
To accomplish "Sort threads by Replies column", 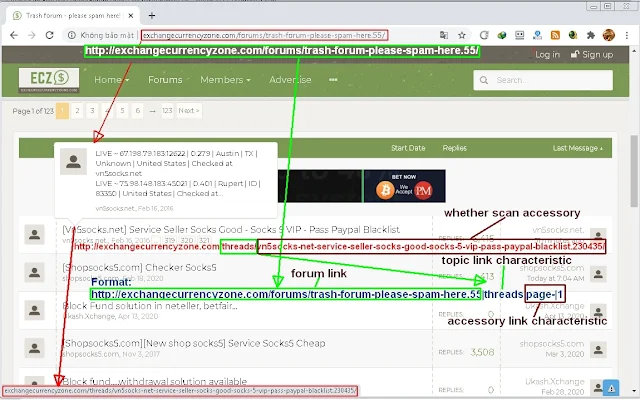I will click(x=455, y=148).
